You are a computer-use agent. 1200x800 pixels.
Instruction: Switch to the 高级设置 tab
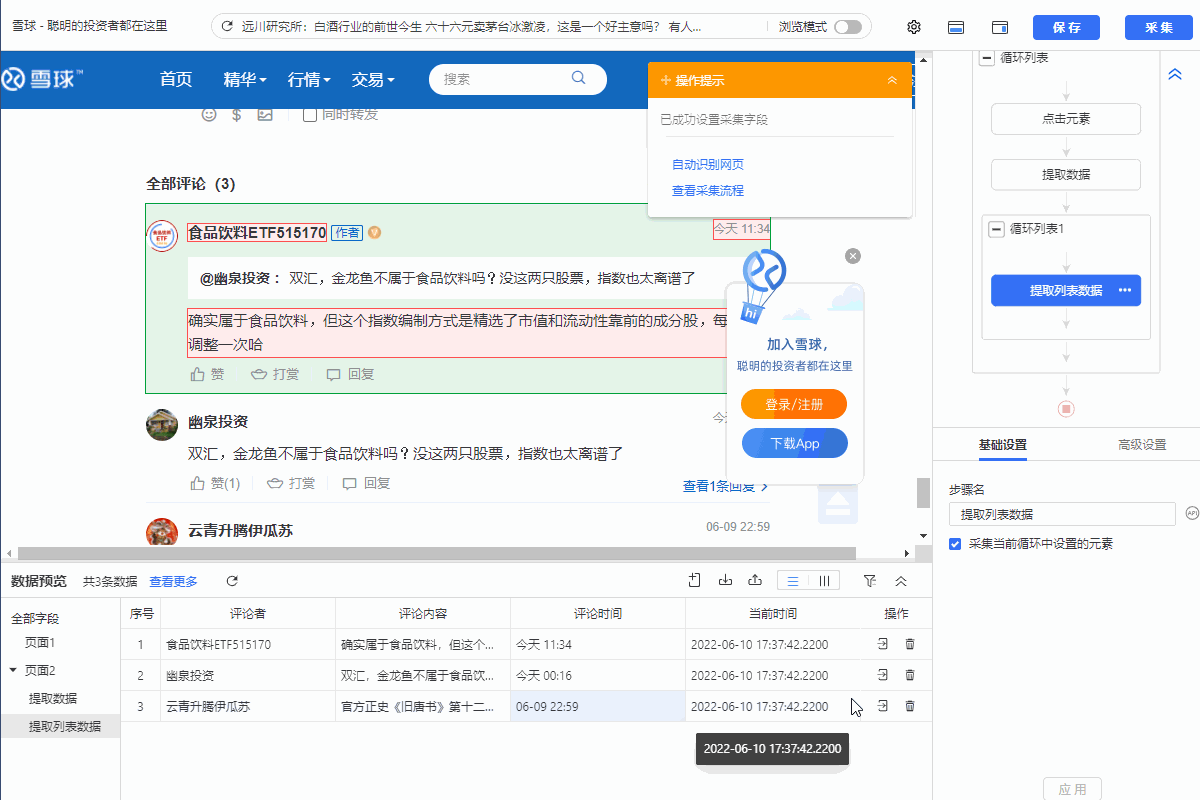(1142, 445)
